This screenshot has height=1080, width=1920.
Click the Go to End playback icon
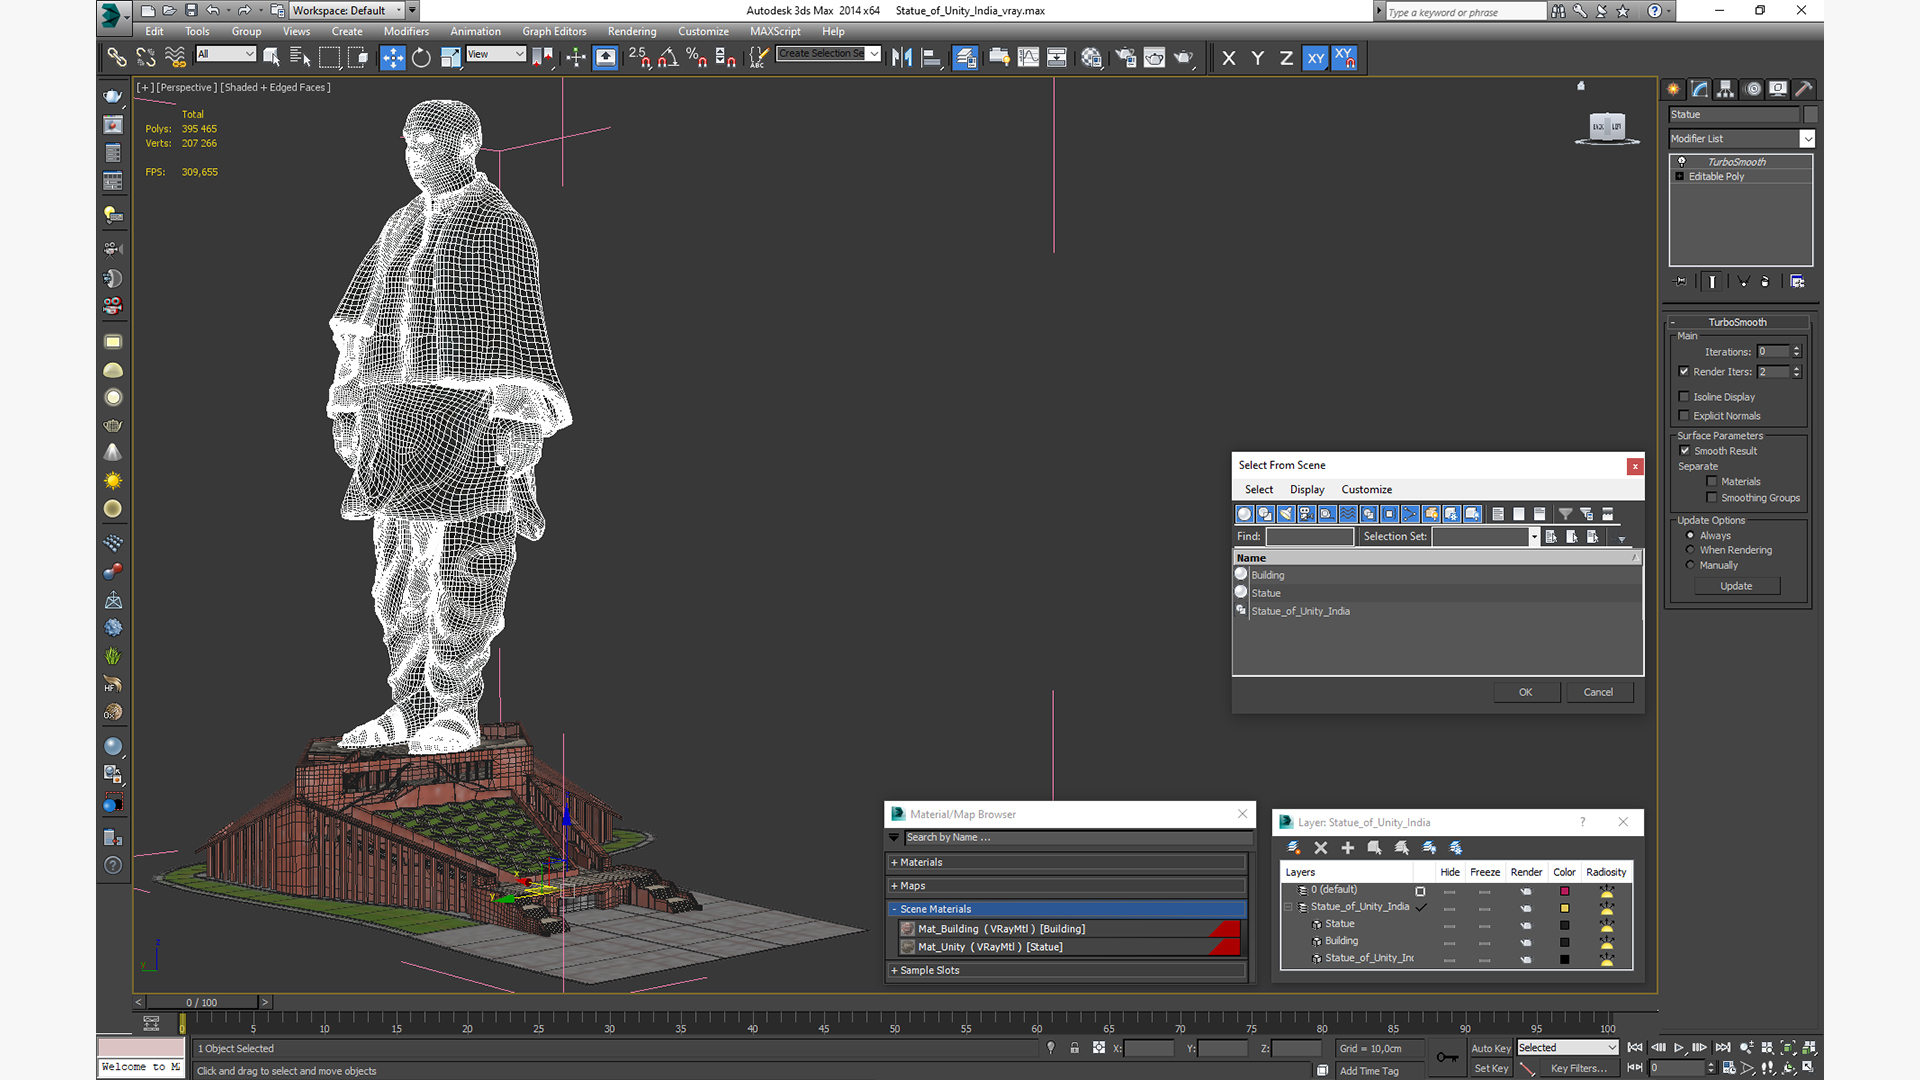1723,1048
